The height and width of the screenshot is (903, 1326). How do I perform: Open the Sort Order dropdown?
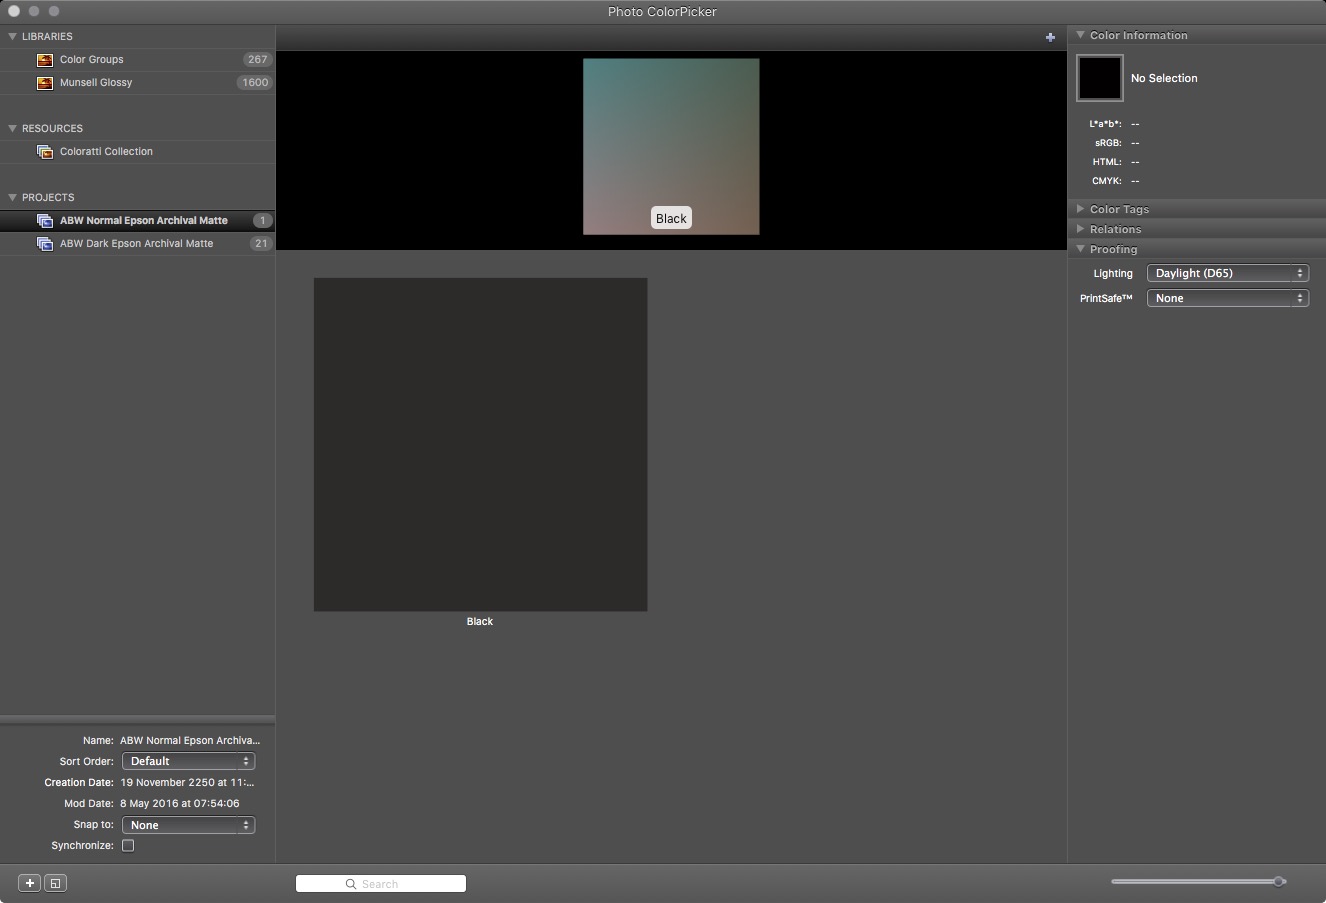pyautogui.click(x=188, y=761)
